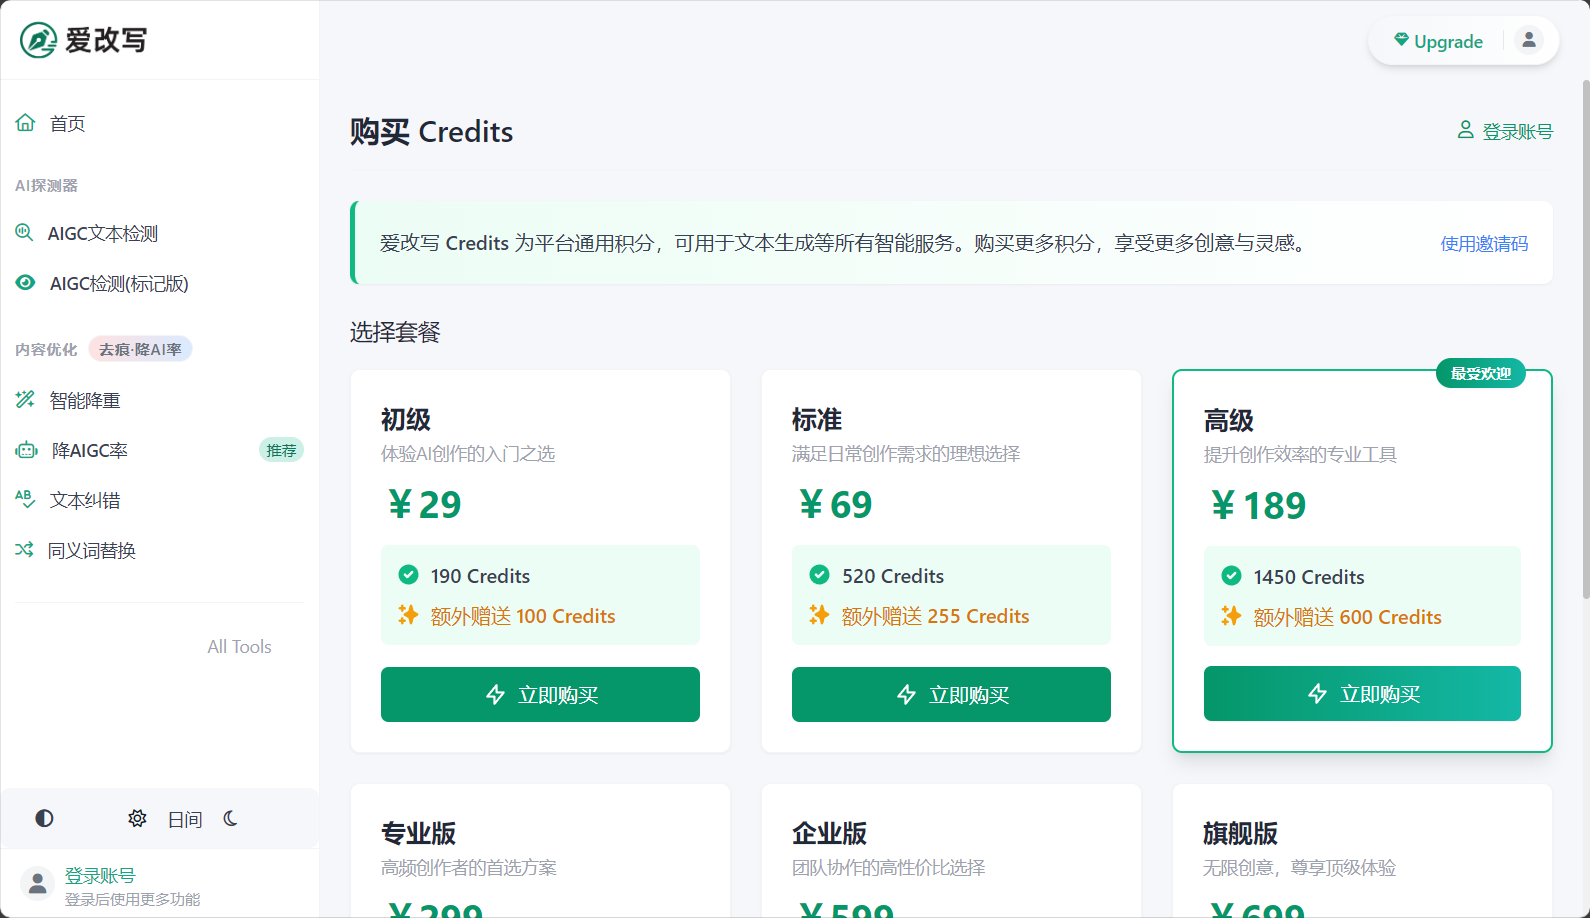
Task: Click 登录账号 in sidebar bottom
Action: point(100,876)
